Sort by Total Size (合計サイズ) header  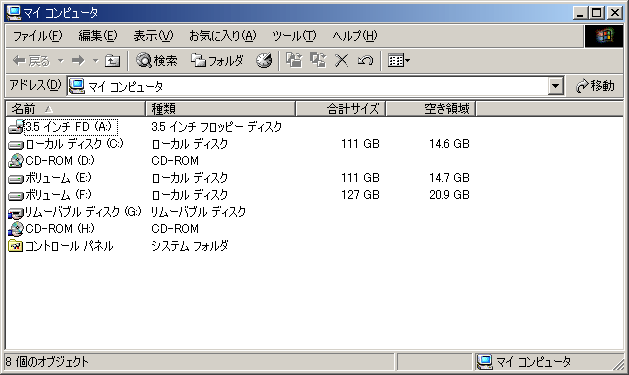(341, 109)
